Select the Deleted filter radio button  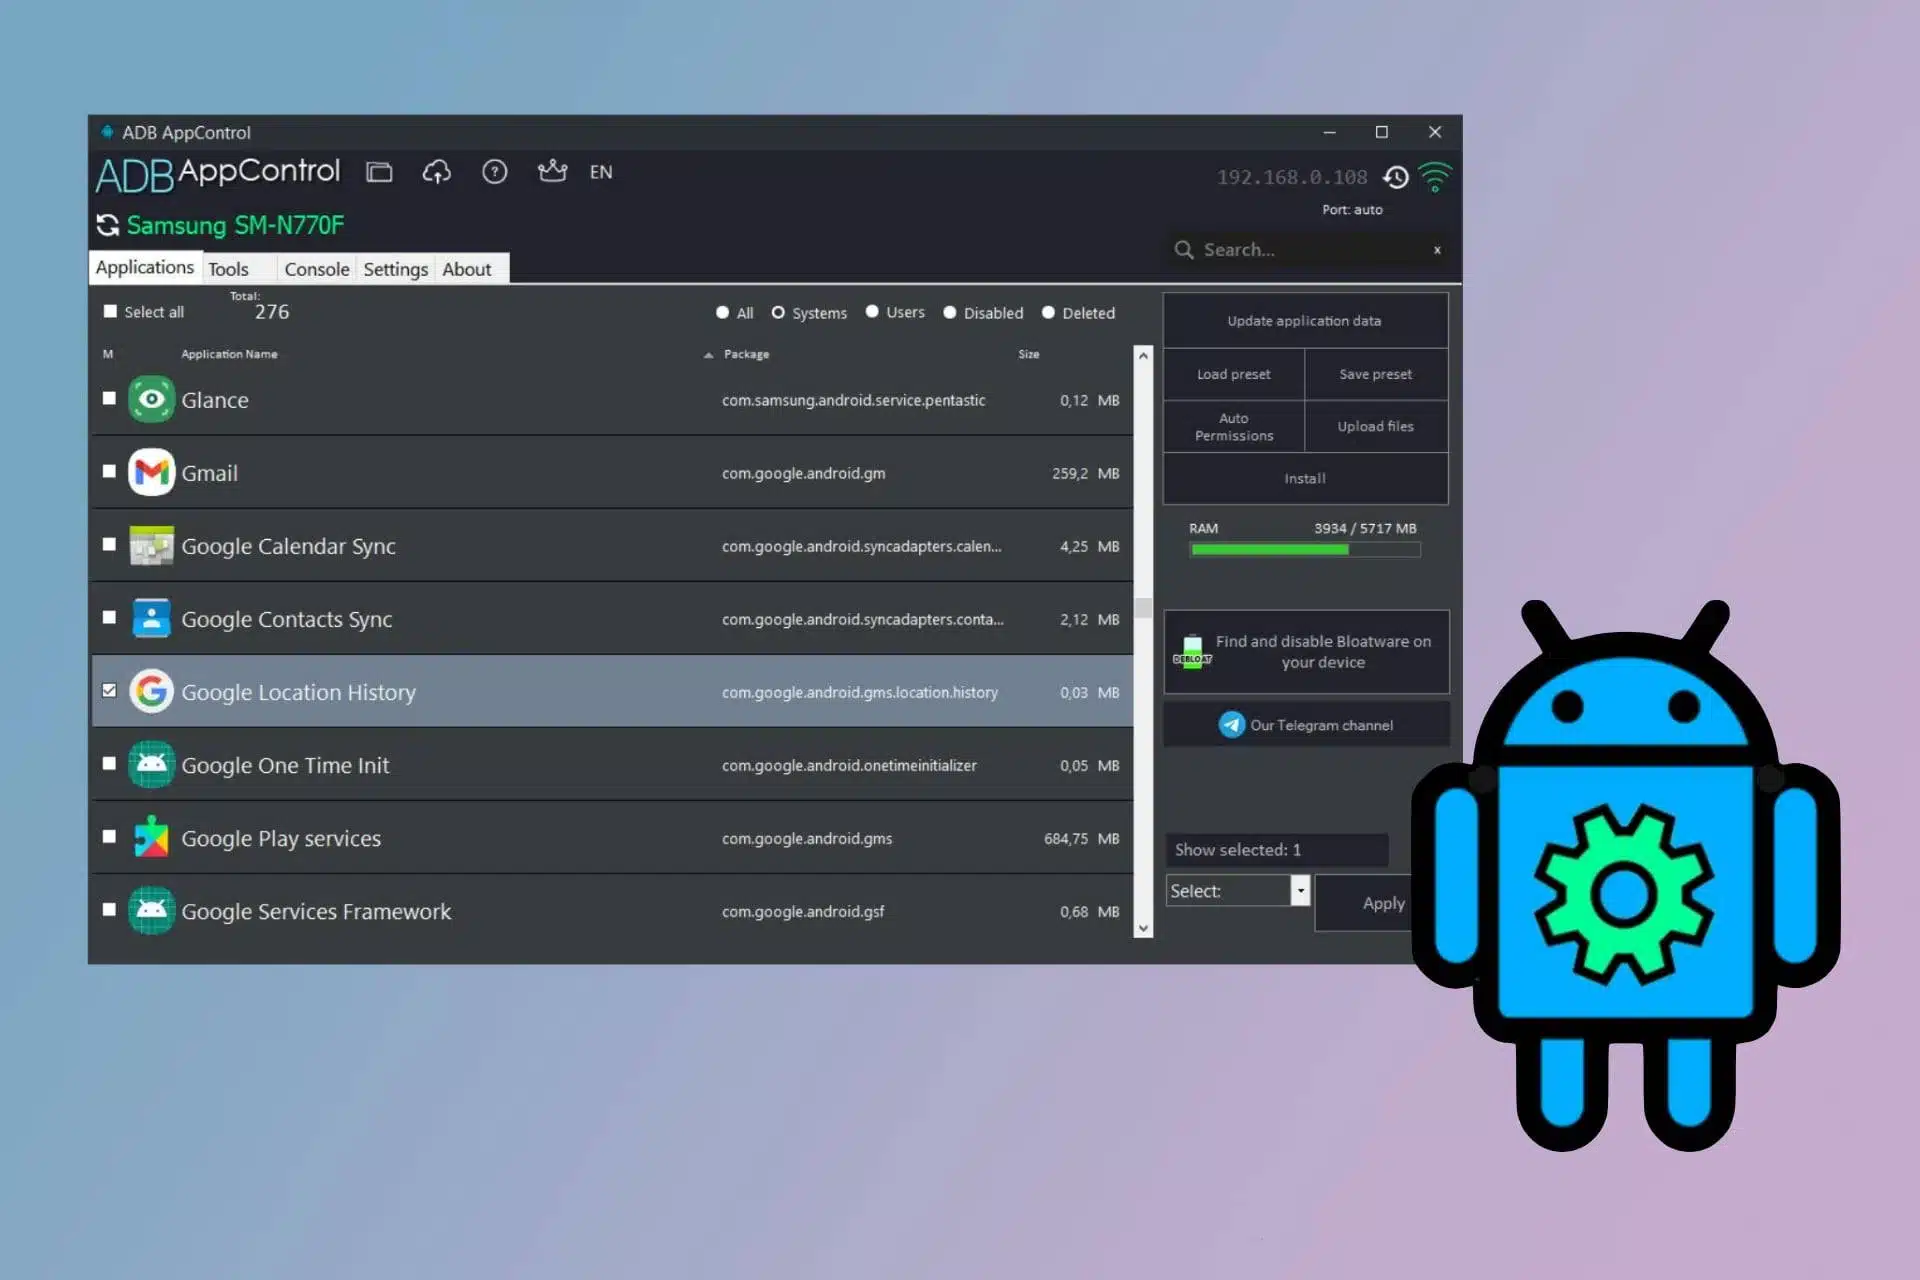point(1048,312)
